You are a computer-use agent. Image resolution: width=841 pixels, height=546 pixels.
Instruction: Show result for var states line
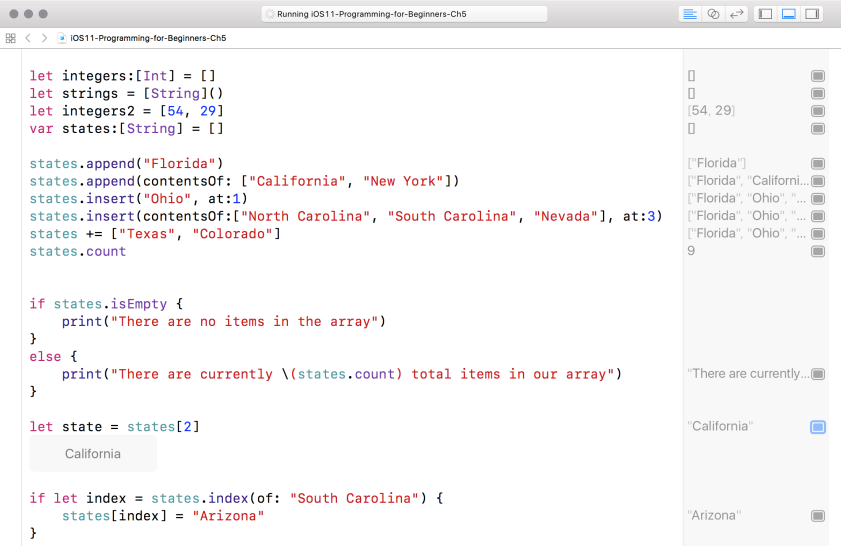point(818,128)
